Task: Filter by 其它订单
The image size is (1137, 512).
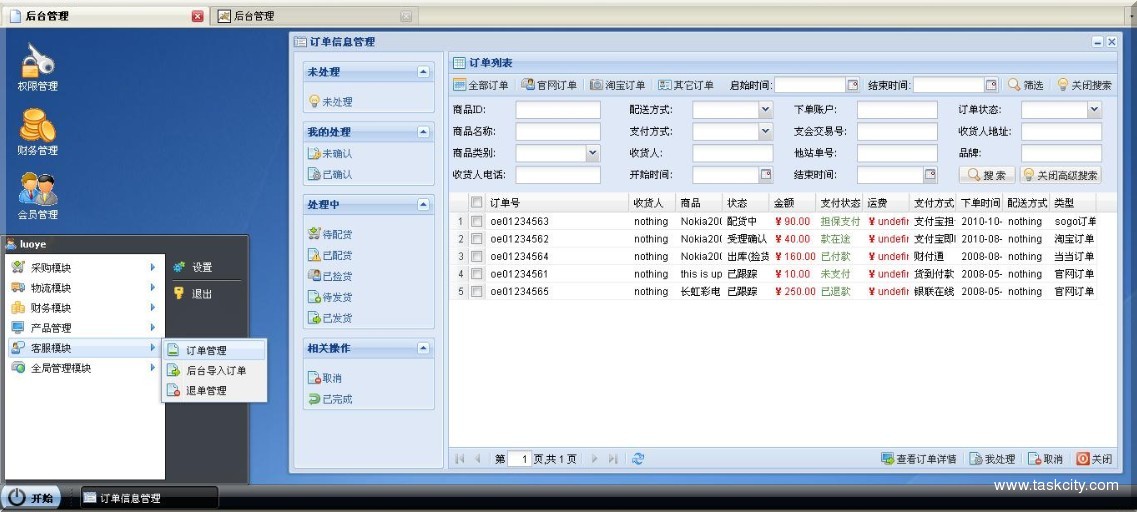Action: 686,85
